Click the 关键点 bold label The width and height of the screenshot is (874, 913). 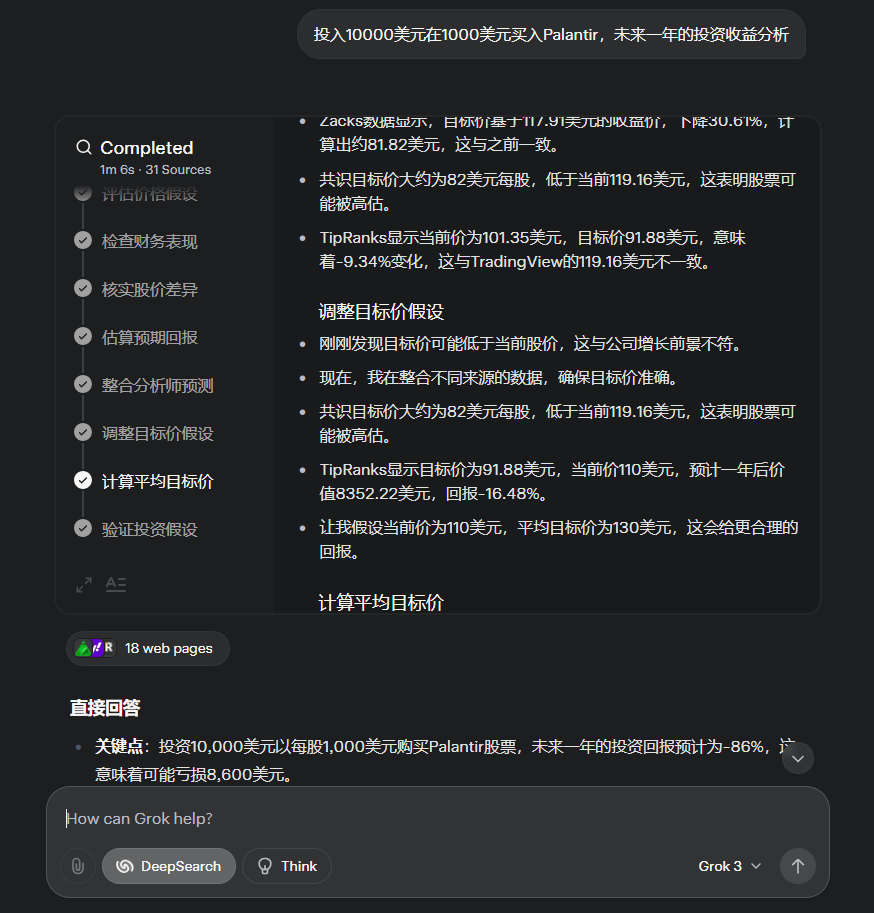[119, 746]
